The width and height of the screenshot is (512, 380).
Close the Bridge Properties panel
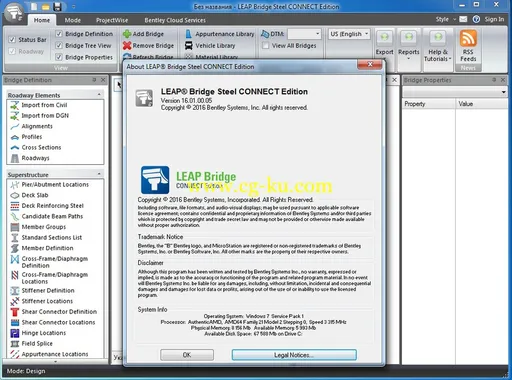point(503,80)
